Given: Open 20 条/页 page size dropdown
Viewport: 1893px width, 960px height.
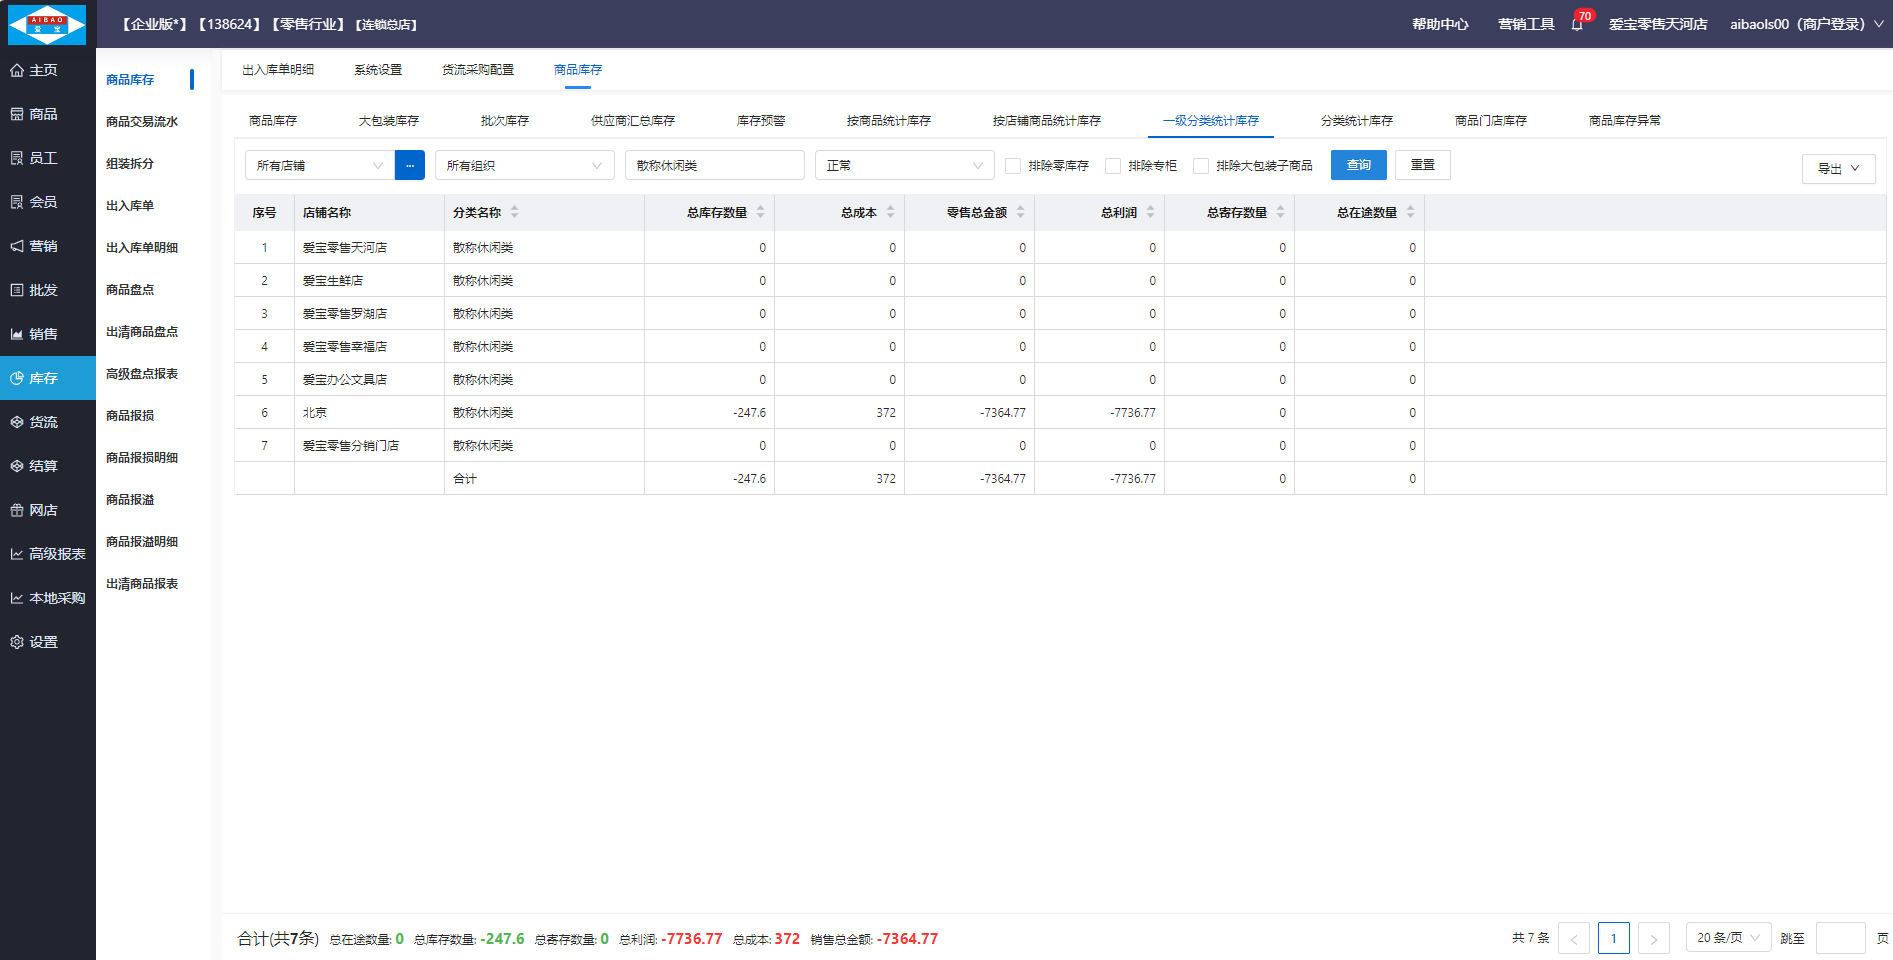Looking at the screenshot, I should (1728, 938).
